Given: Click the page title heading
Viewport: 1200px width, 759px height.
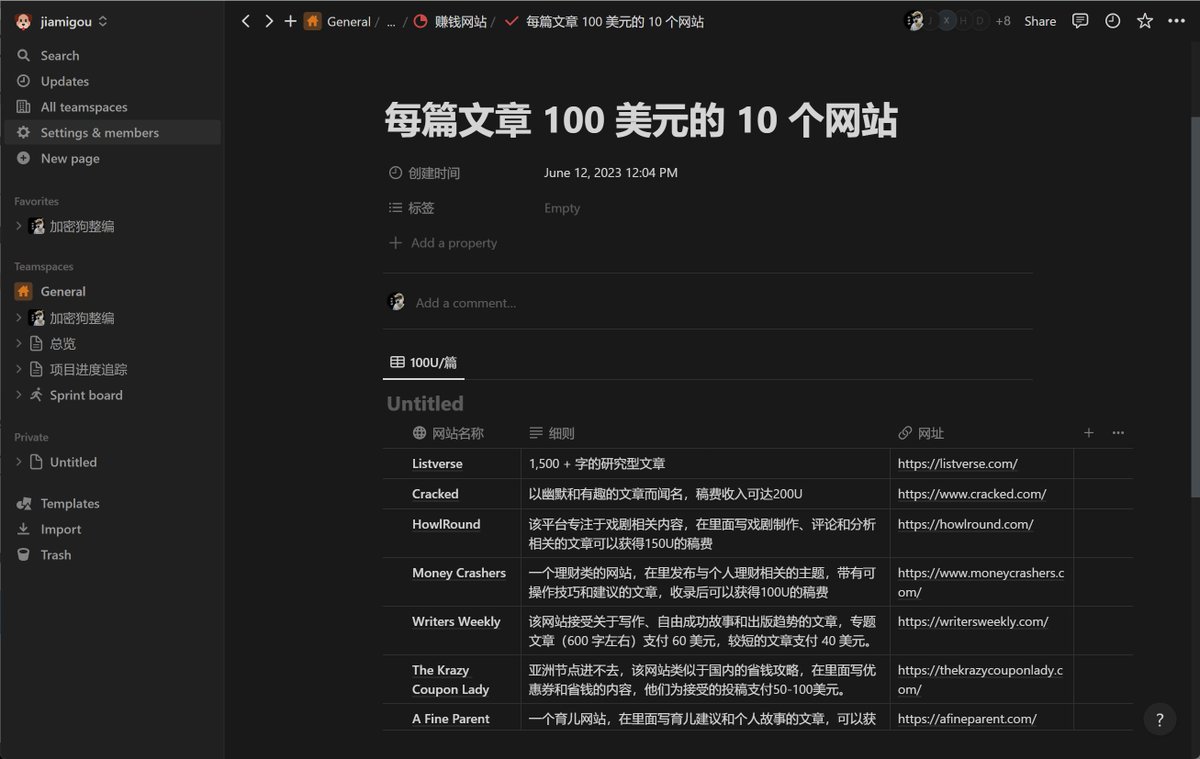Looking at the screenshot, I should tap(641, 122).
